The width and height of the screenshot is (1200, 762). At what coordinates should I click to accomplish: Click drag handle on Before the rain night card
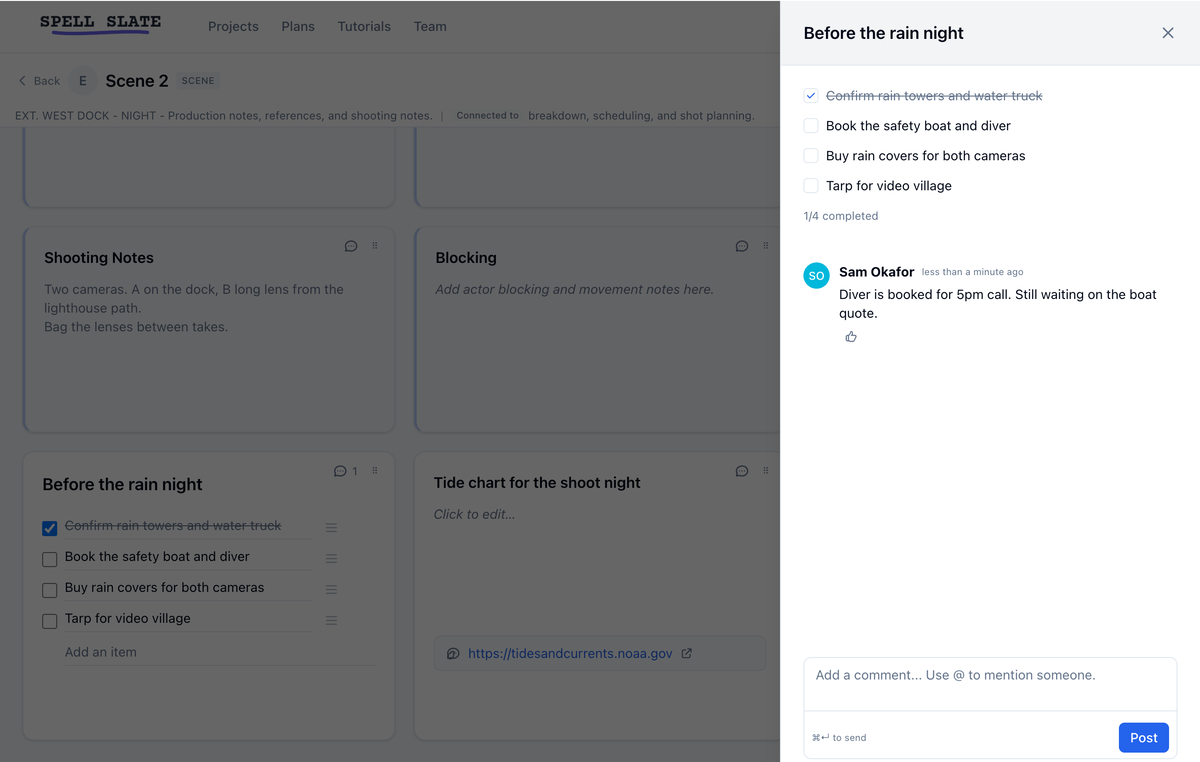pos(375,471)
